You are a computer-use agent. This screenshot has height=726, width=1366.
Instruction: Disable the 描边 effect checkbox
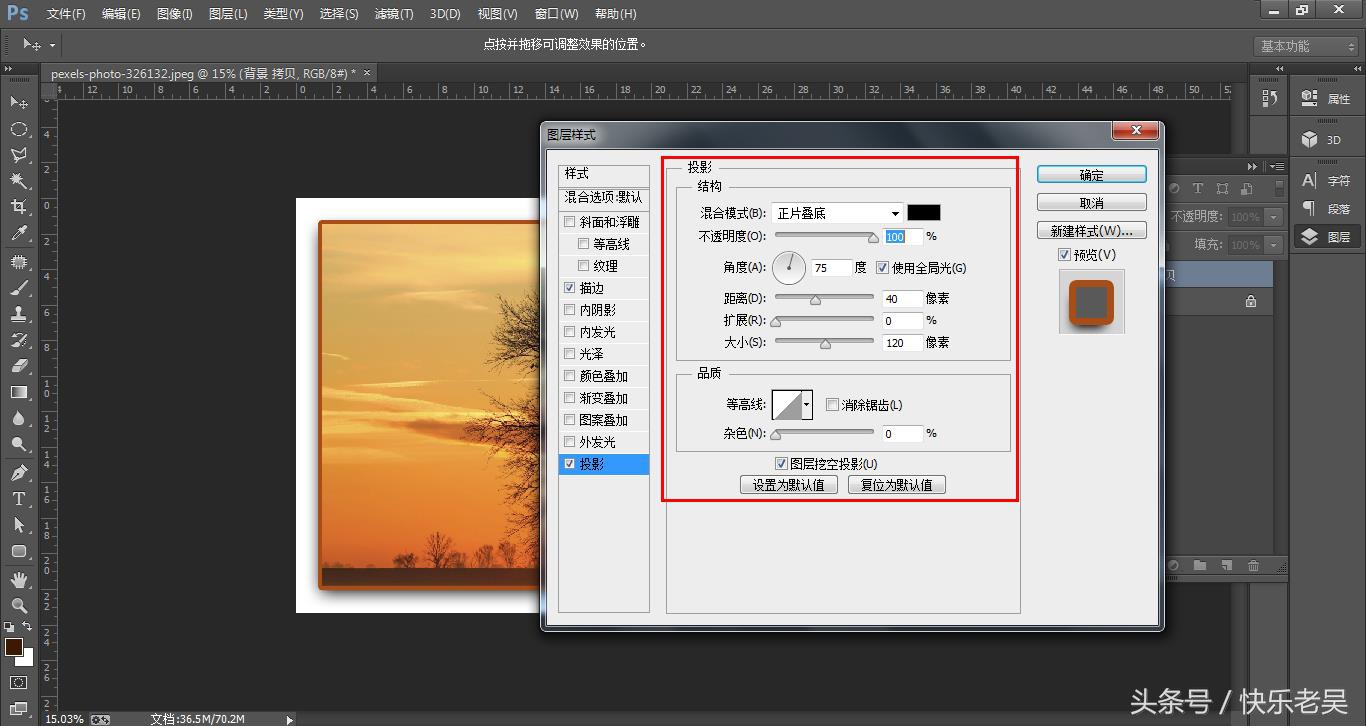coord(569,287)
